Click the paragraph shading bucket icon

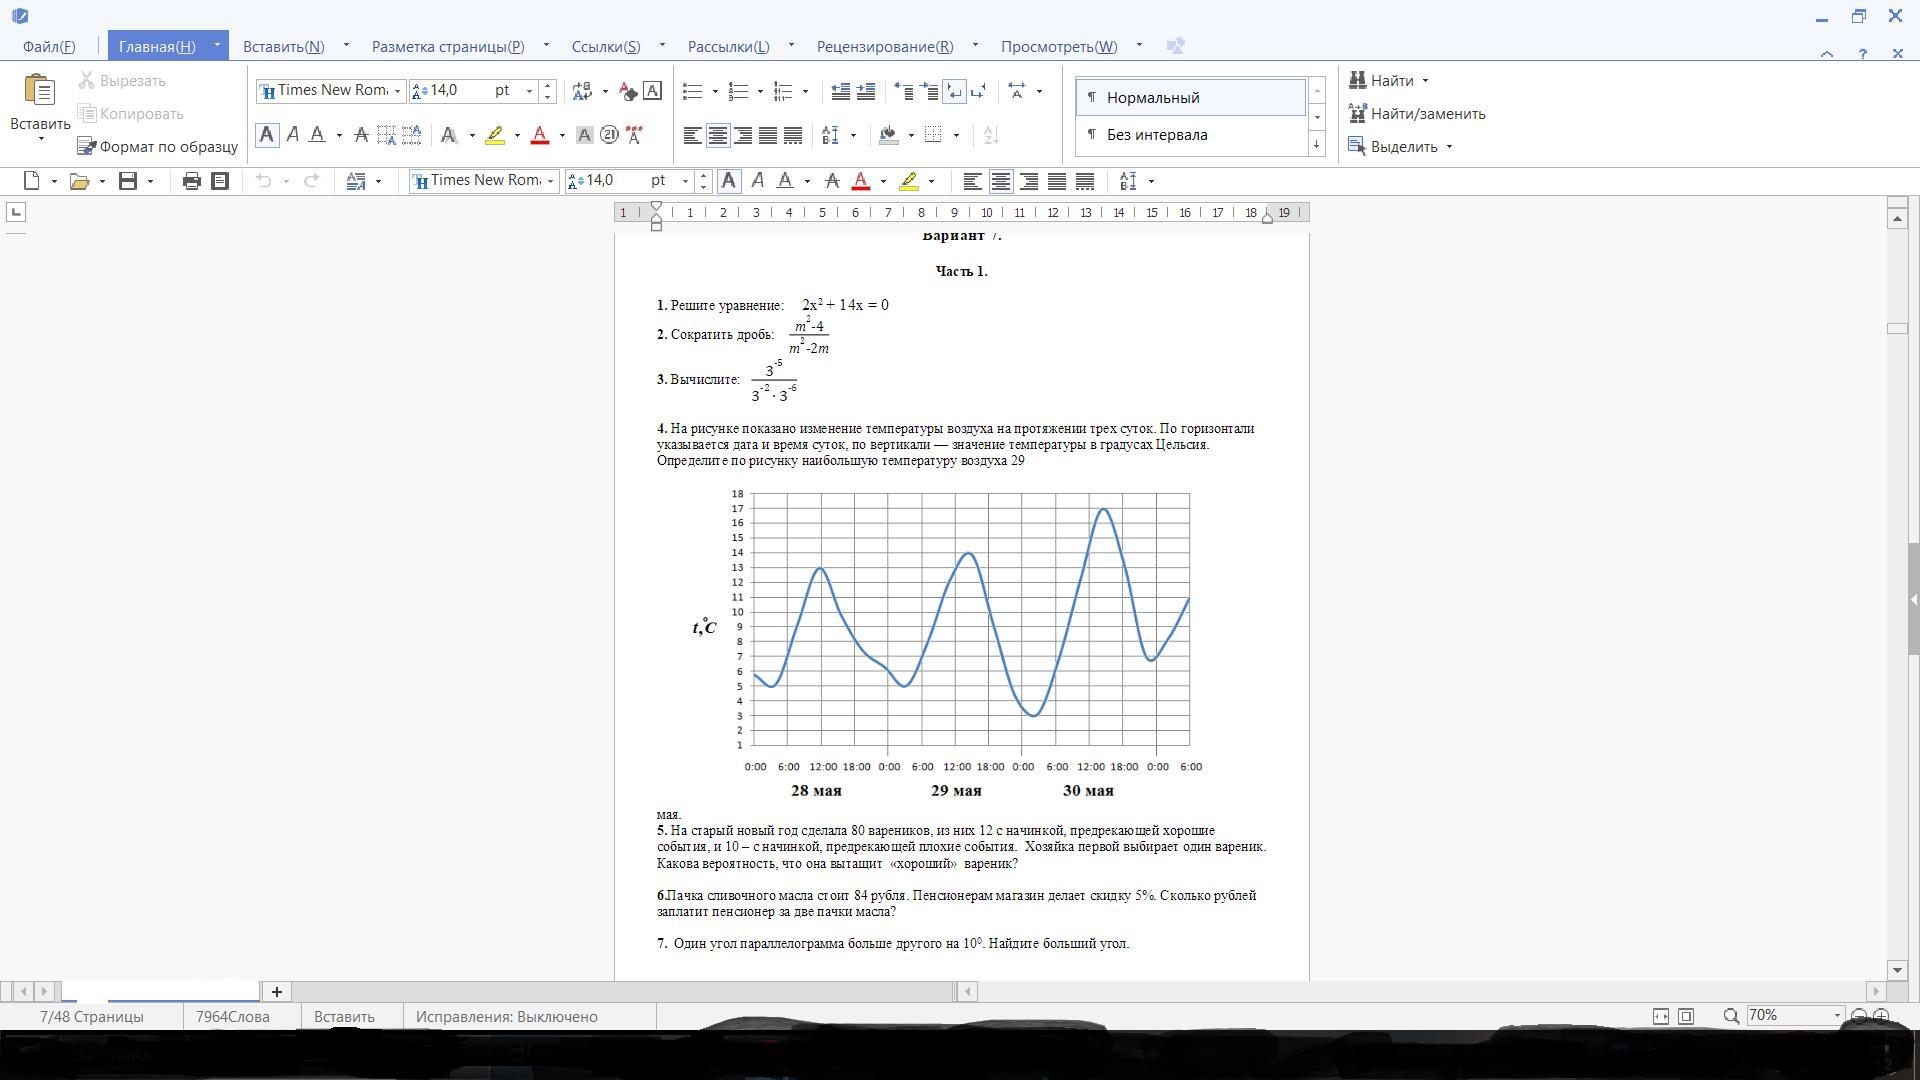pos(888,135)
